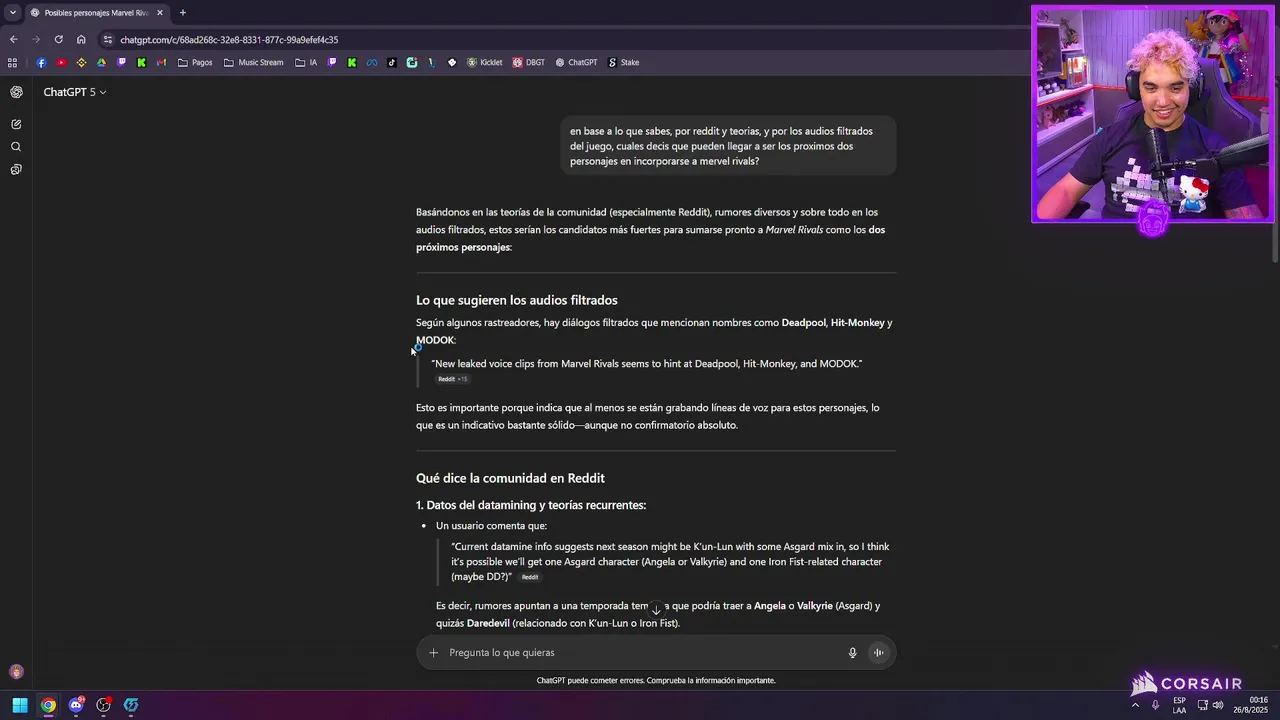This screenshot has height=720, width=1280.
Task: Open the 'Reddit +15' source citation chip
Action: [453, 379]
